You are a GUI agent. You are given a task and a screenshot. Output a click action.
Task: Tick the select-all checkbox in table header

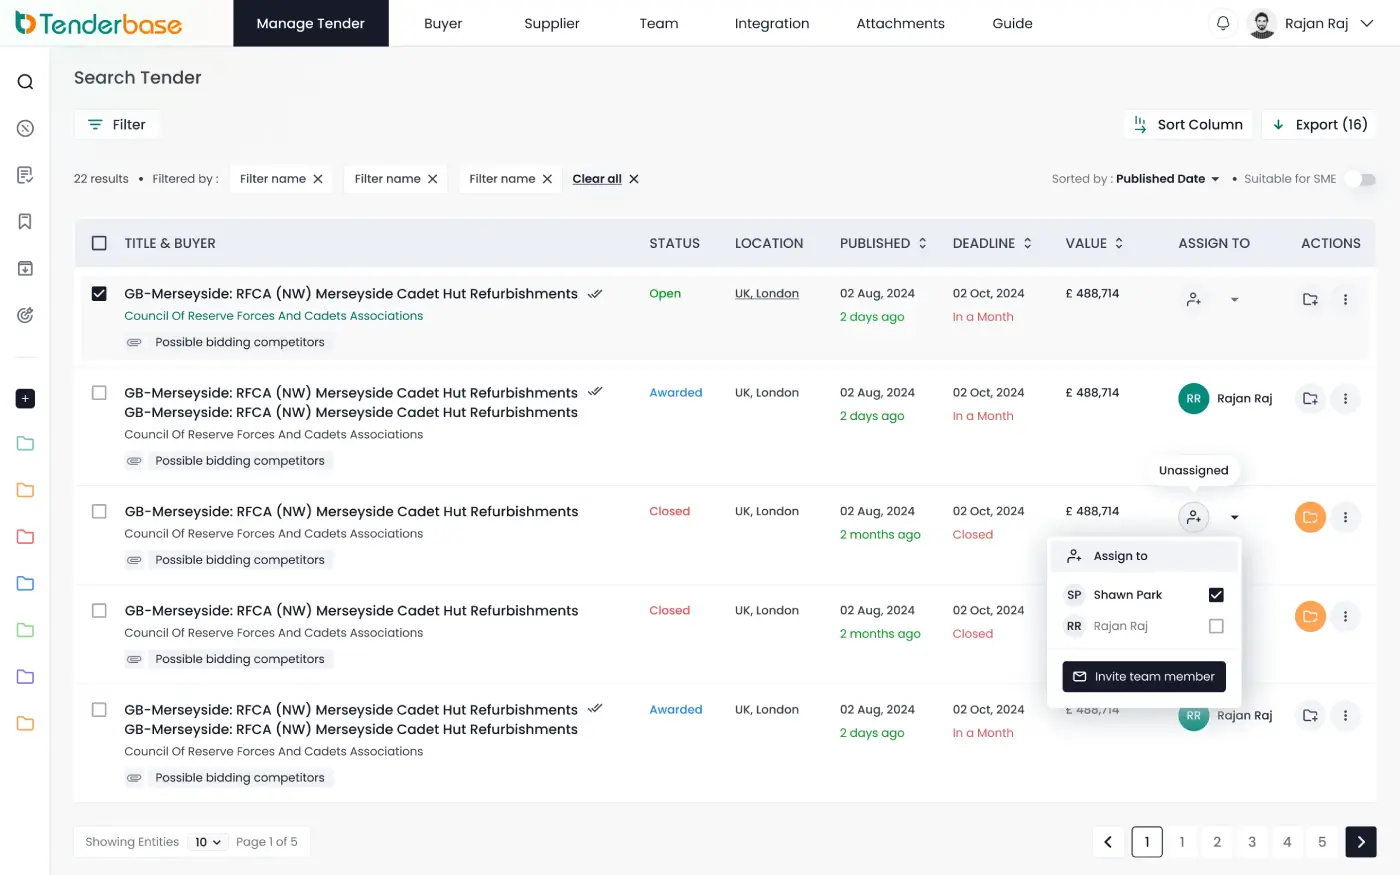click(99, 243)
